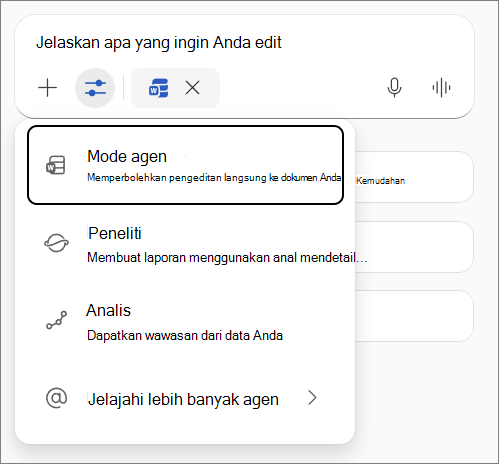This screenshot has height=464, width=499.
Task: Open Jelajahi lebih banyak agen
Action: pyautogui.click(x=185, y=399)
